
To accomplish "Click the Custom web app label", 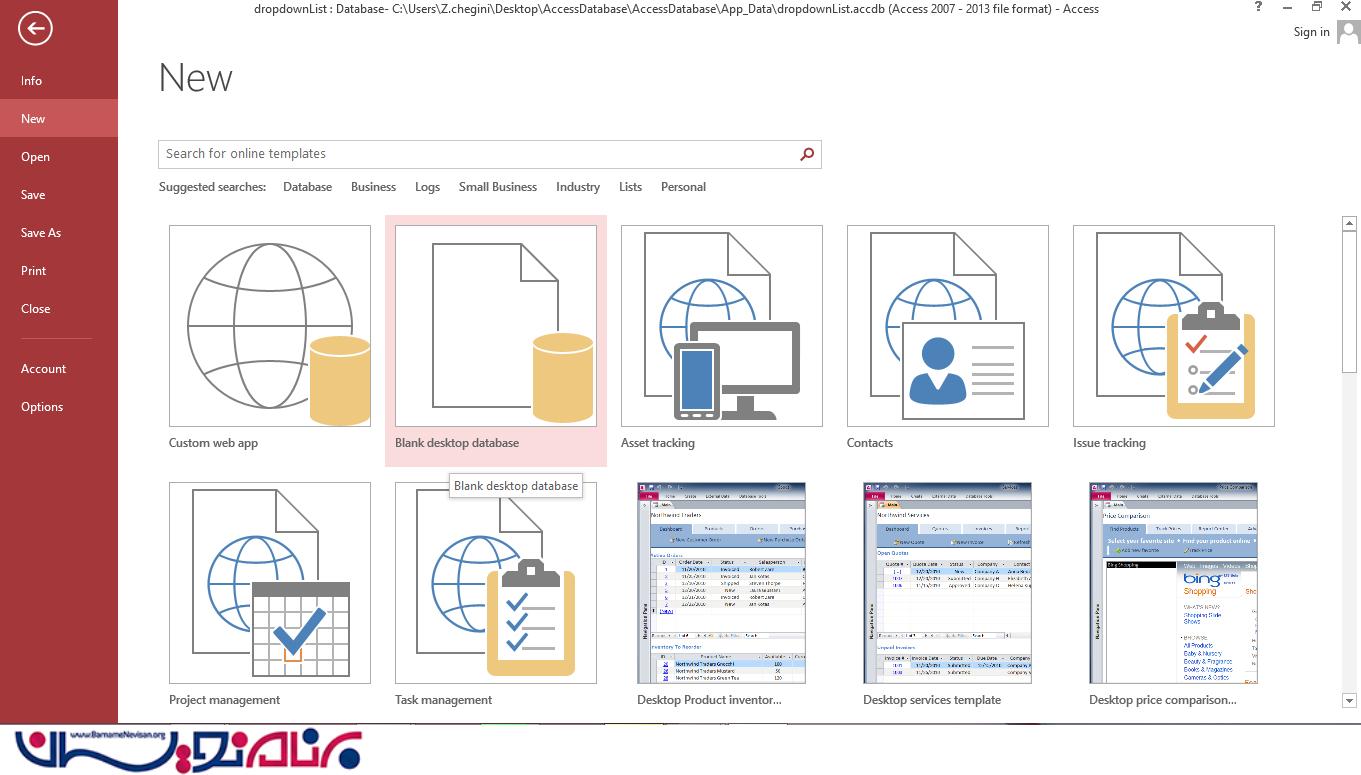I will pyautogui.click(x=213, y=443).
